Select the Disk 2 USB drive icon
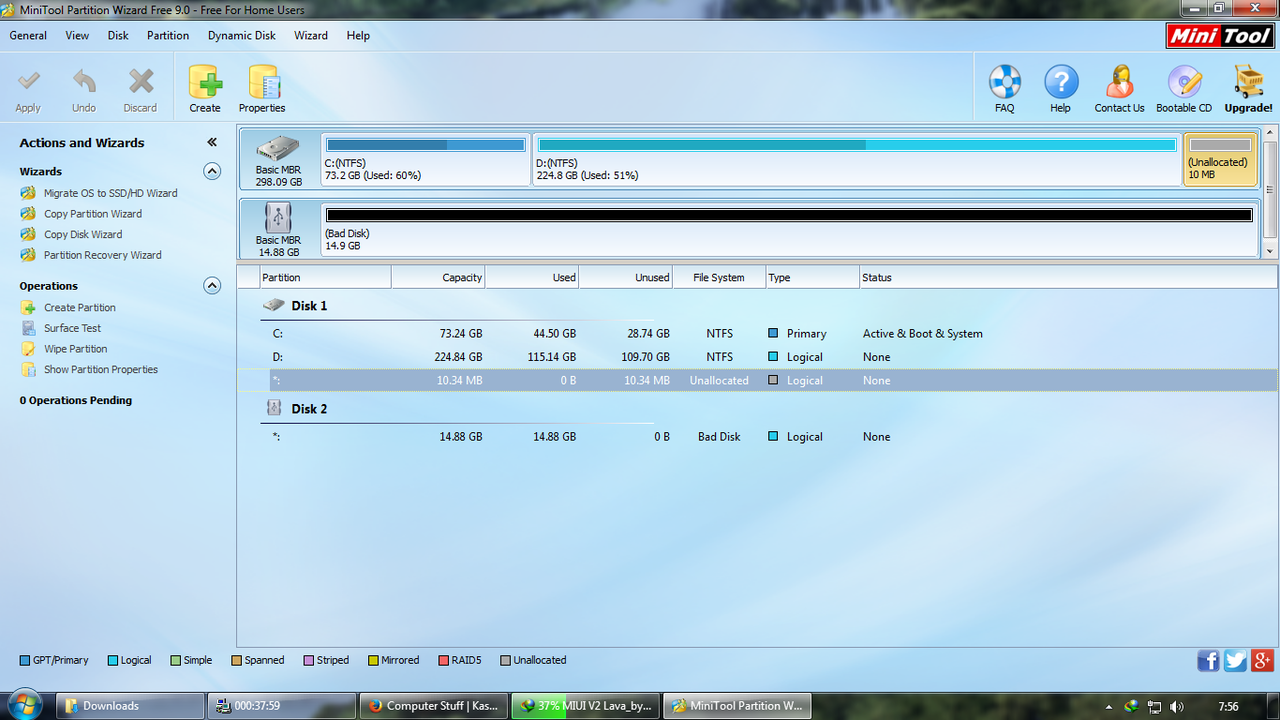1280x720 pixels. coord(278,218)
